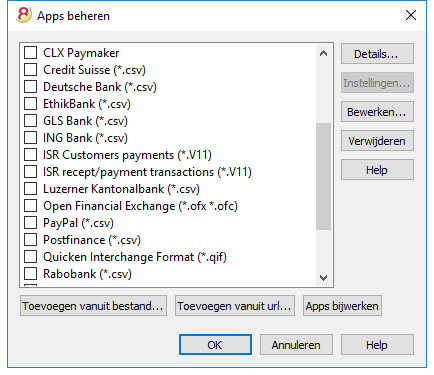434x375 pixels.
Task: Click the Verwijderen button
Action: tap(377, 141)
